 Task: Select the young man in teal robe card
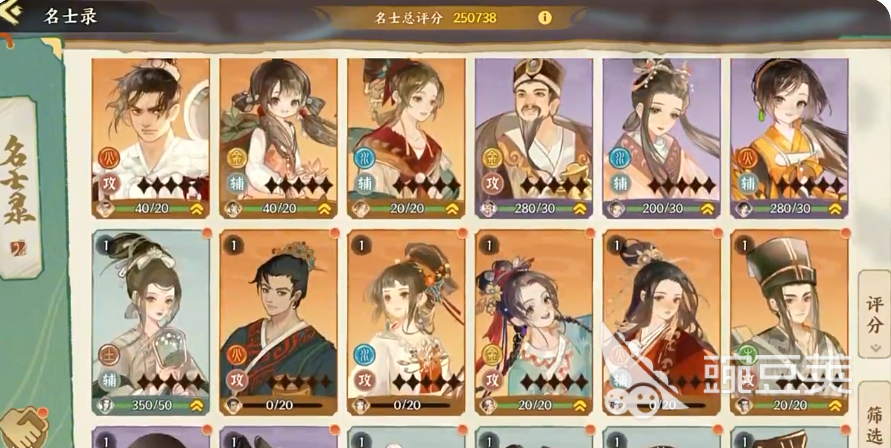click(278, 322)
